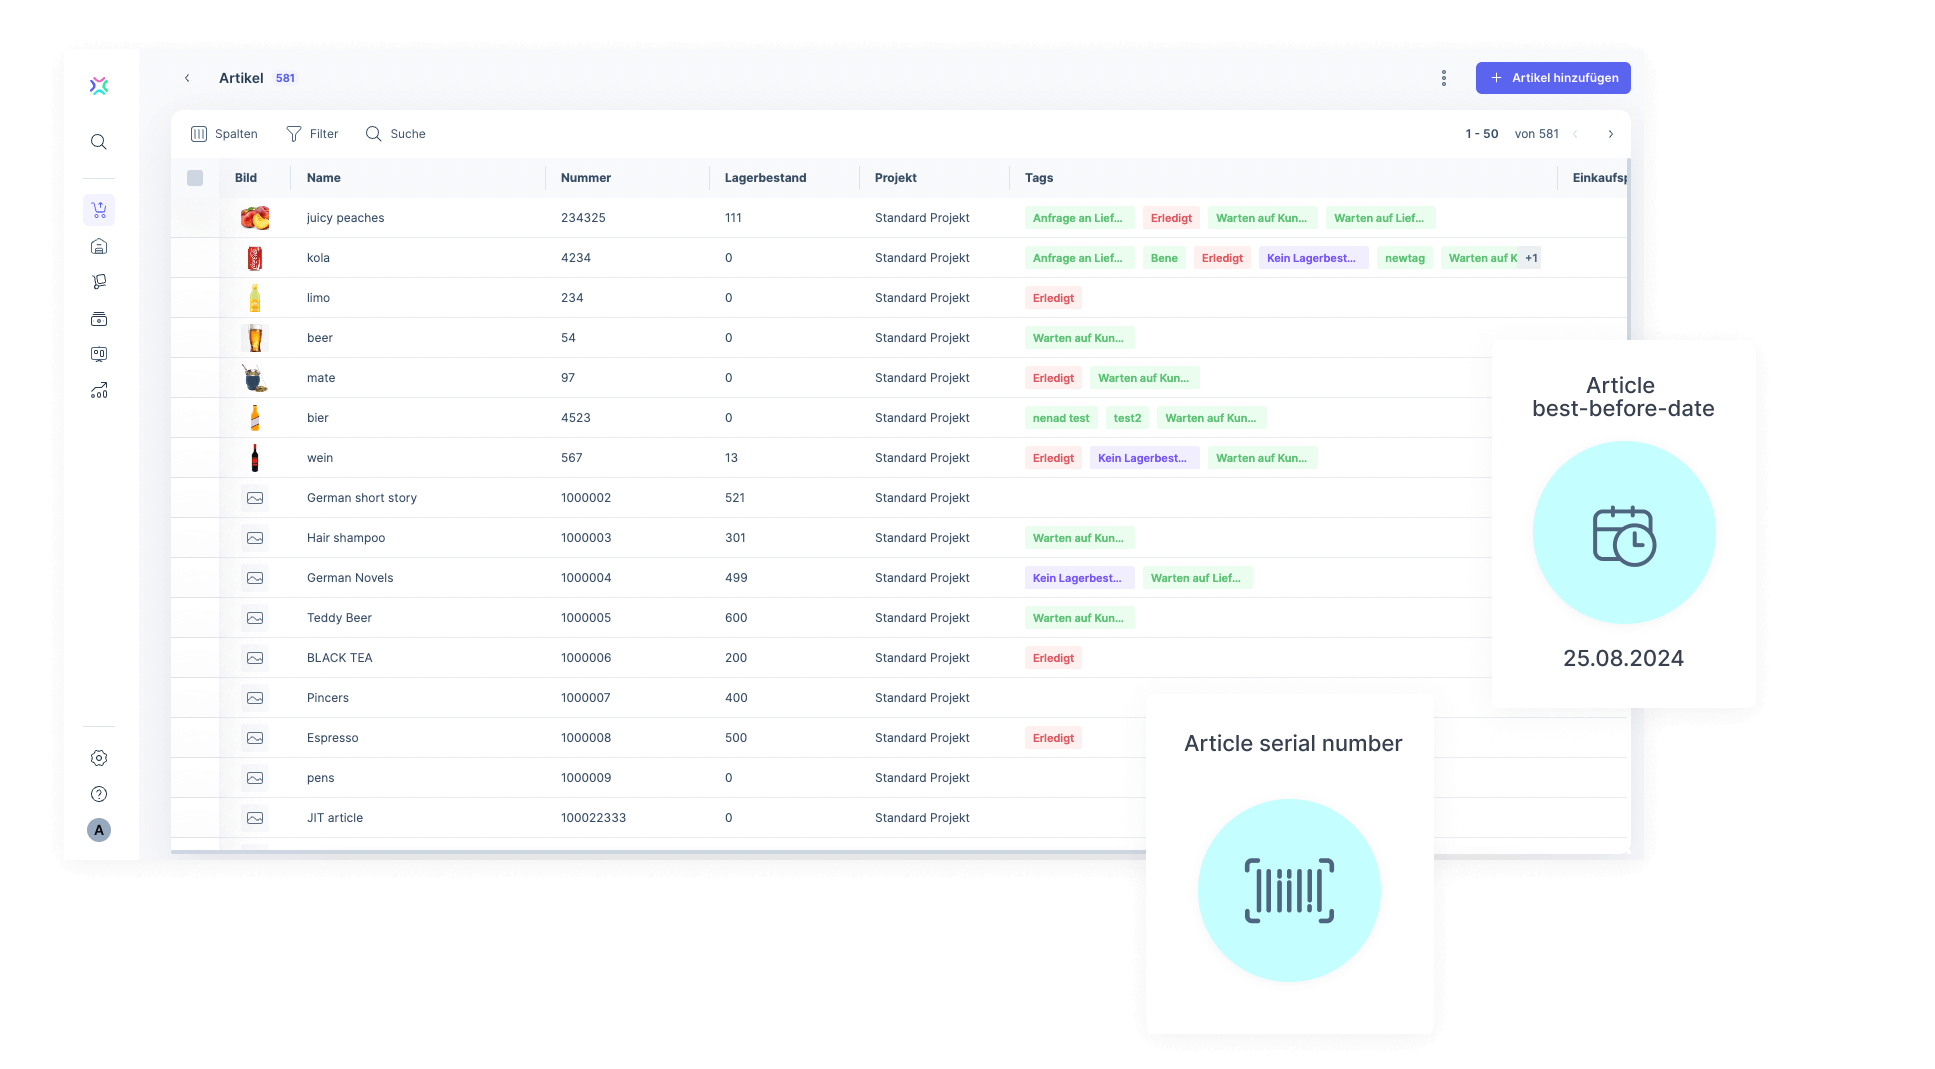The height and width of the screenshot is (1069, 1935).
Task: Open the analytics growth chart icon
Action: click(99, 391)
